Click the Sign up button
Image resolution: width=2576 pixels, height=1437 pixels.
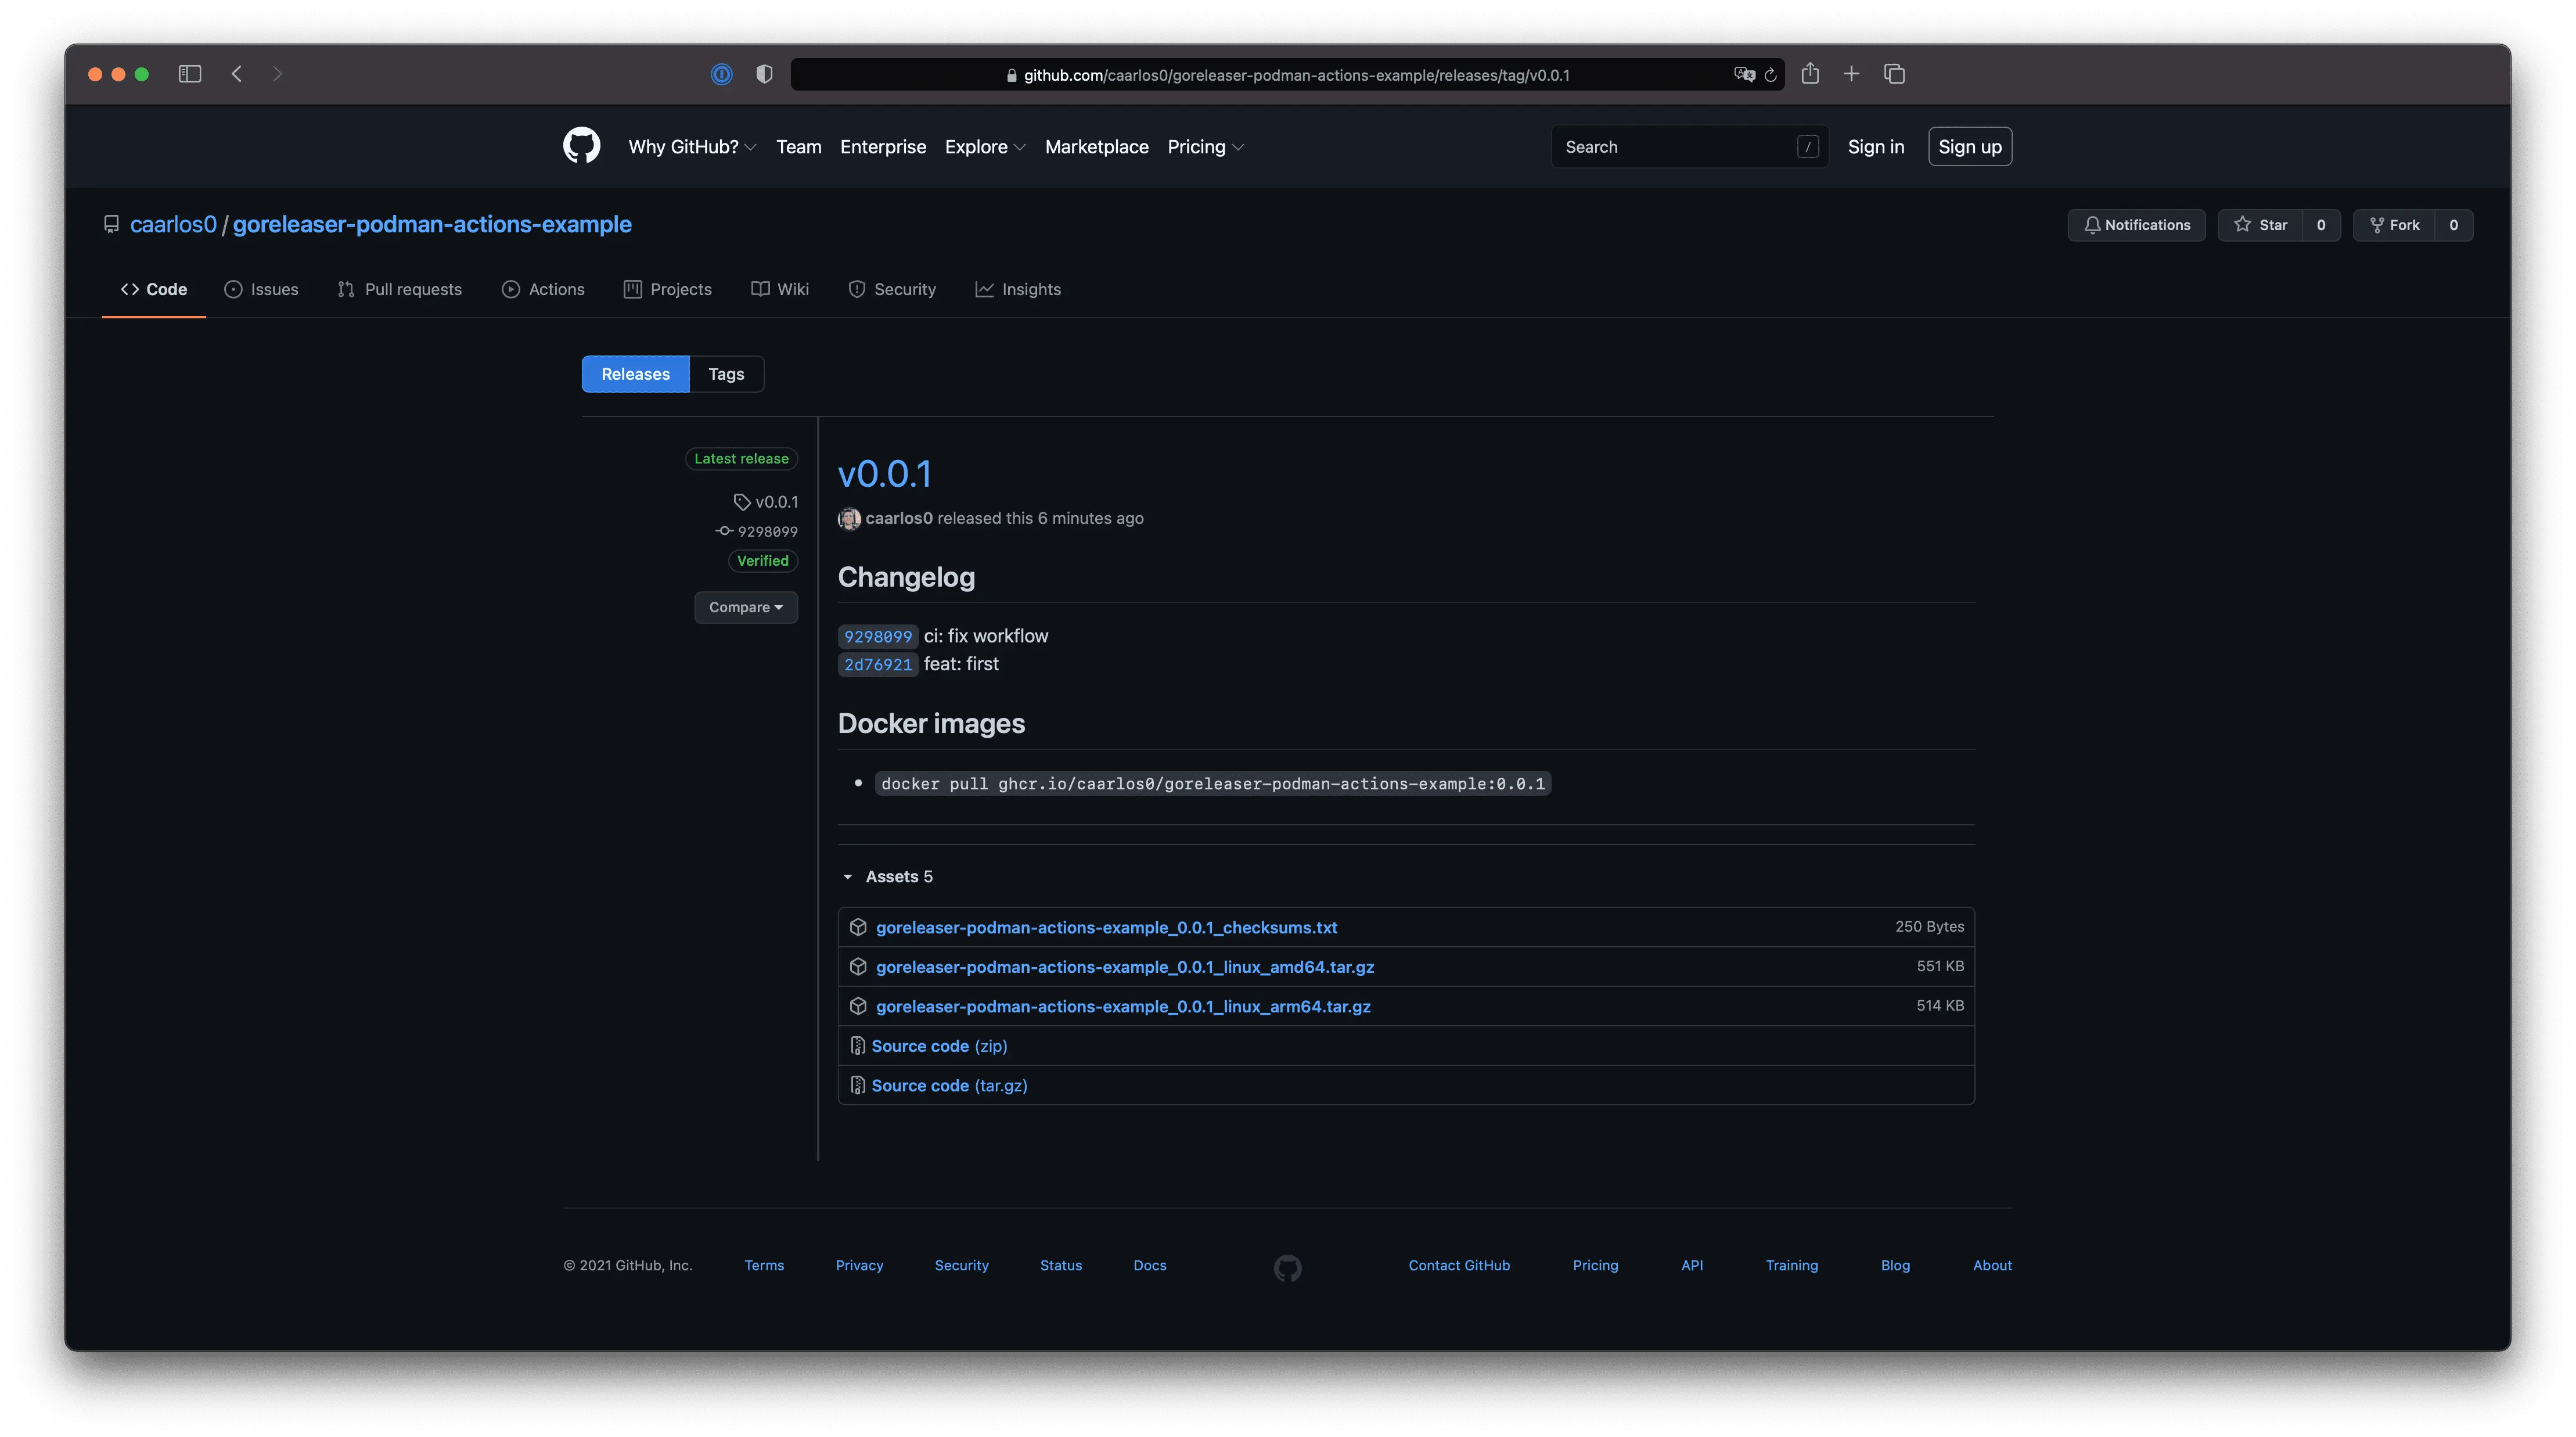point(1969,146)
